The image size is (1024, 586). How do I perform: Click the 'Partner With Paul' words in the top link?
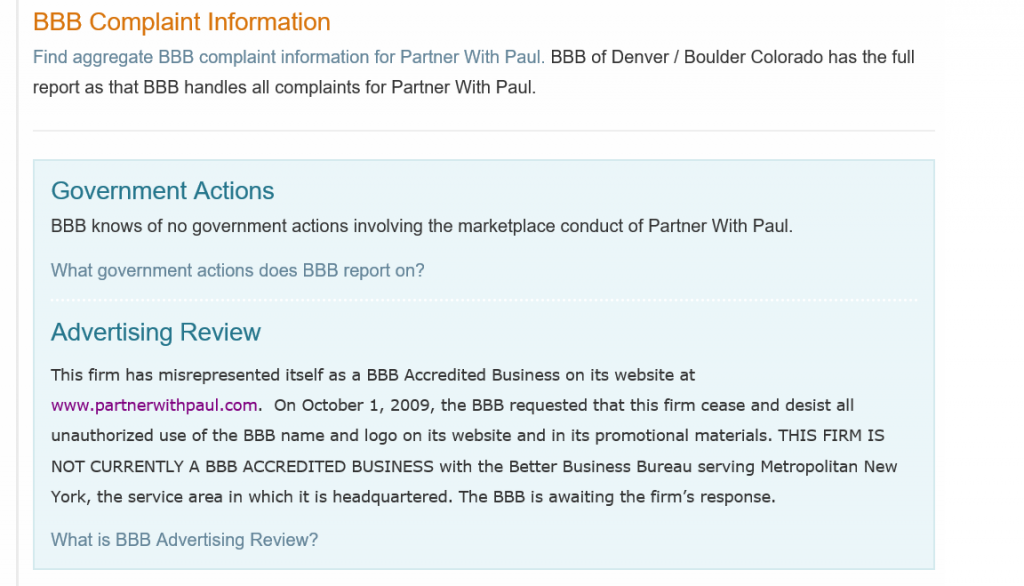tap(470, 57)
